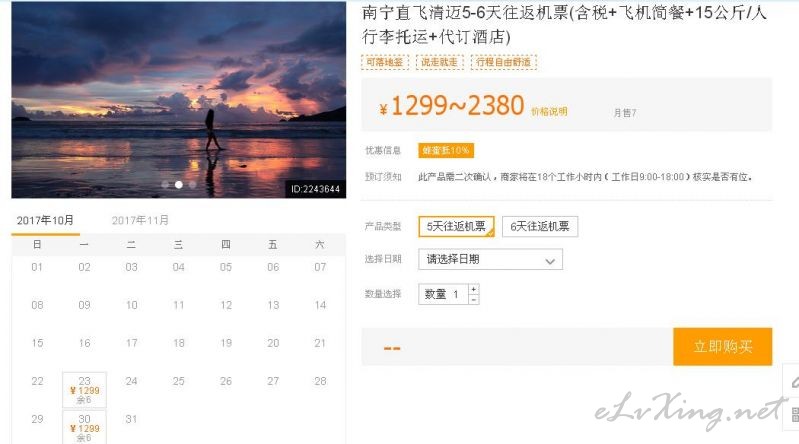Image resolution: width=799 pixels, height=444 pixels.
Task: Open the 价格说明 price explanation link
Action: (x=549, y=112)
